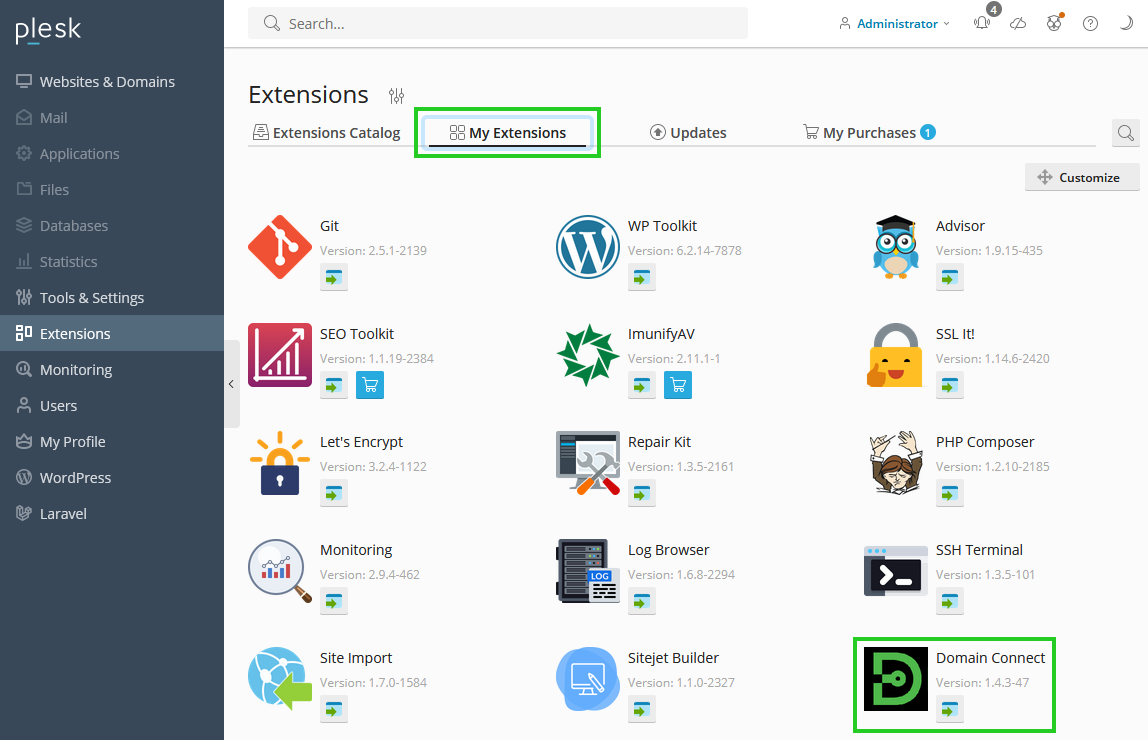Collapse the left sidebar with the chevron
The height and width of the screenshot is (740, 1148).
231,383
